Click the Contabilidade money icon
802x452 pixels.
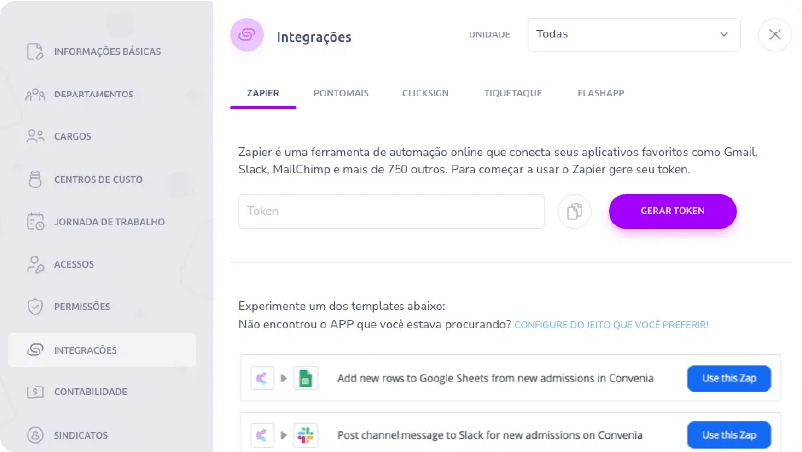click(x=35, y=392)
